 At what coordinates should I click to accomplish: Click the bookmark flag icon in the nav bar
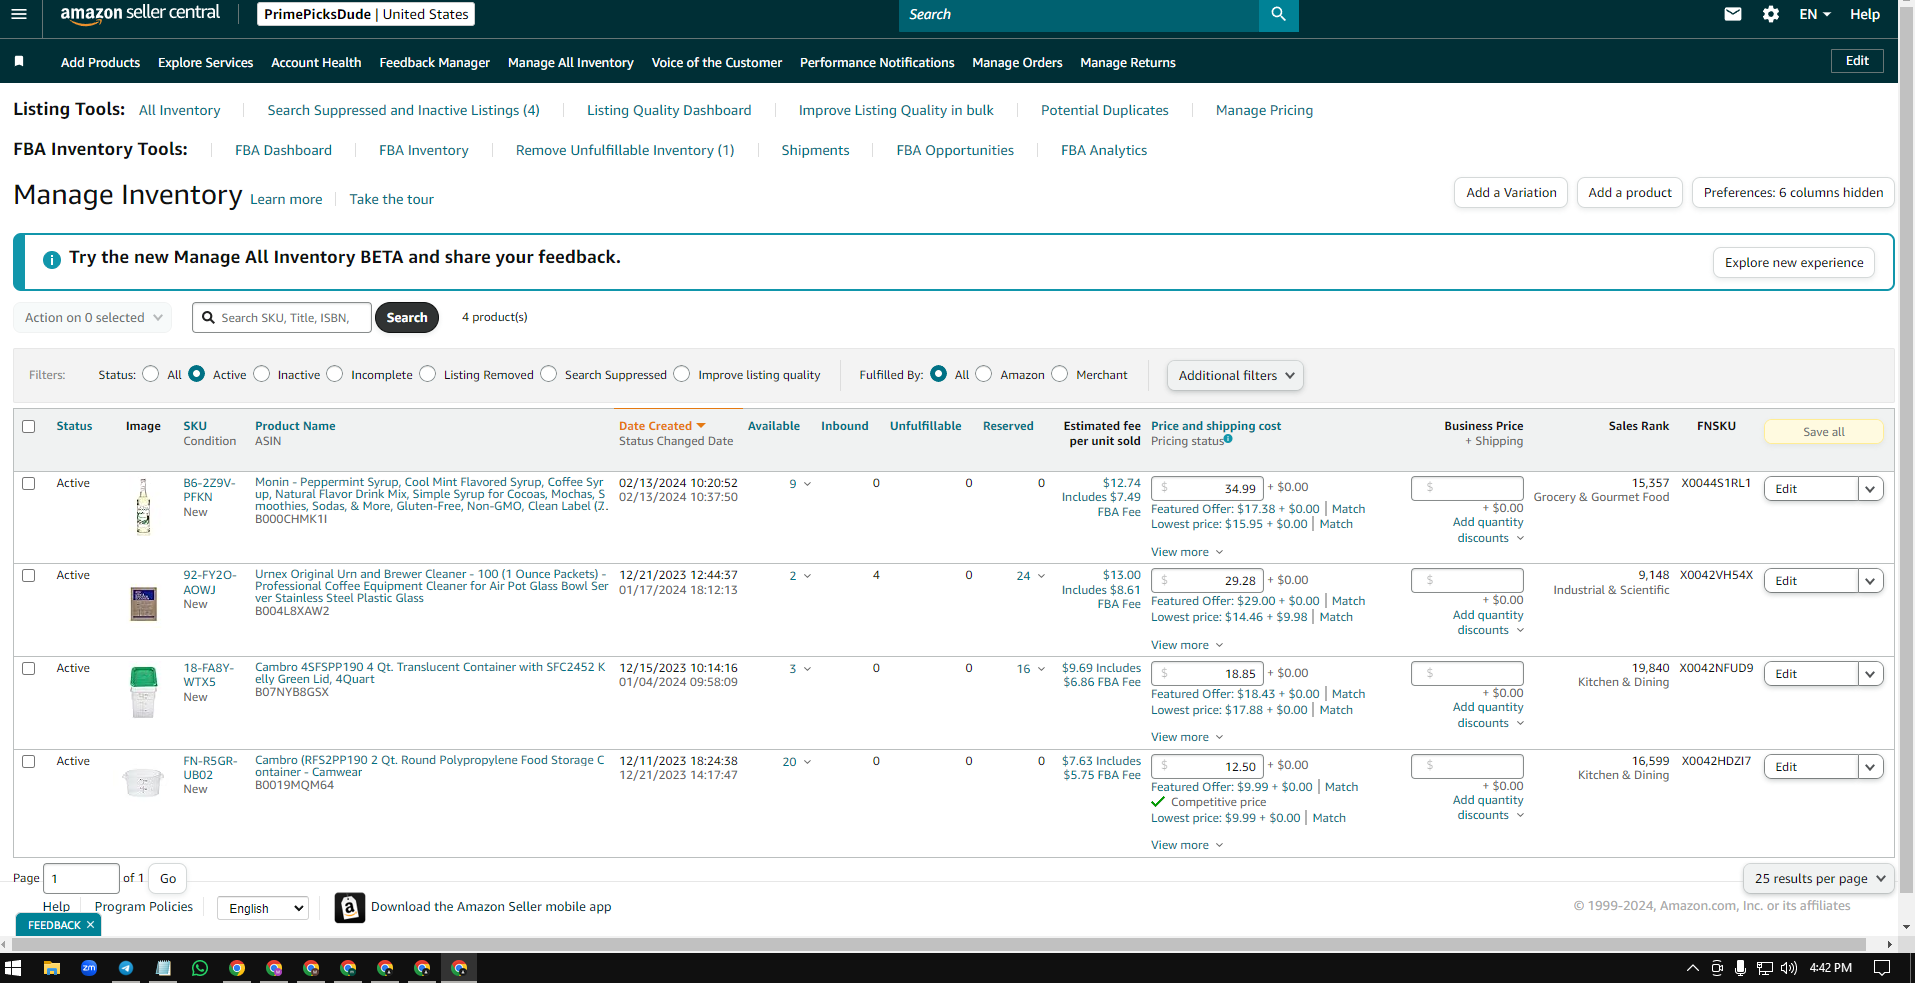(19, 62)
